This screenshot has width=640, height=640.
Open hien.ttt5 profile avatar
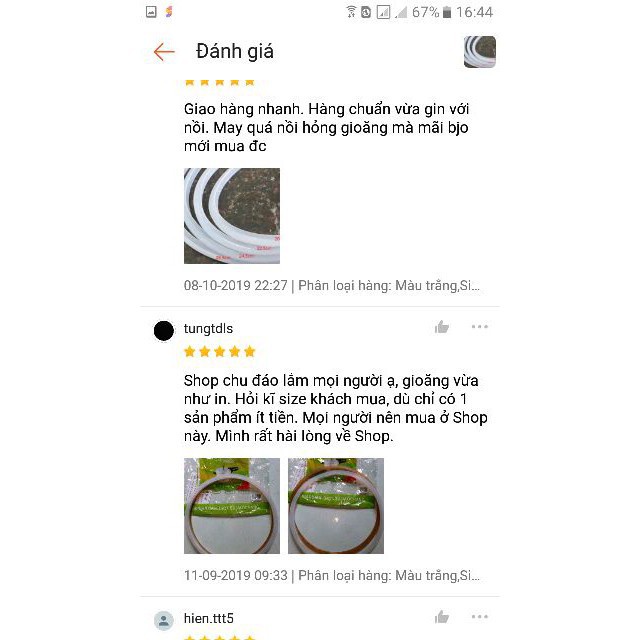[164, 621]
